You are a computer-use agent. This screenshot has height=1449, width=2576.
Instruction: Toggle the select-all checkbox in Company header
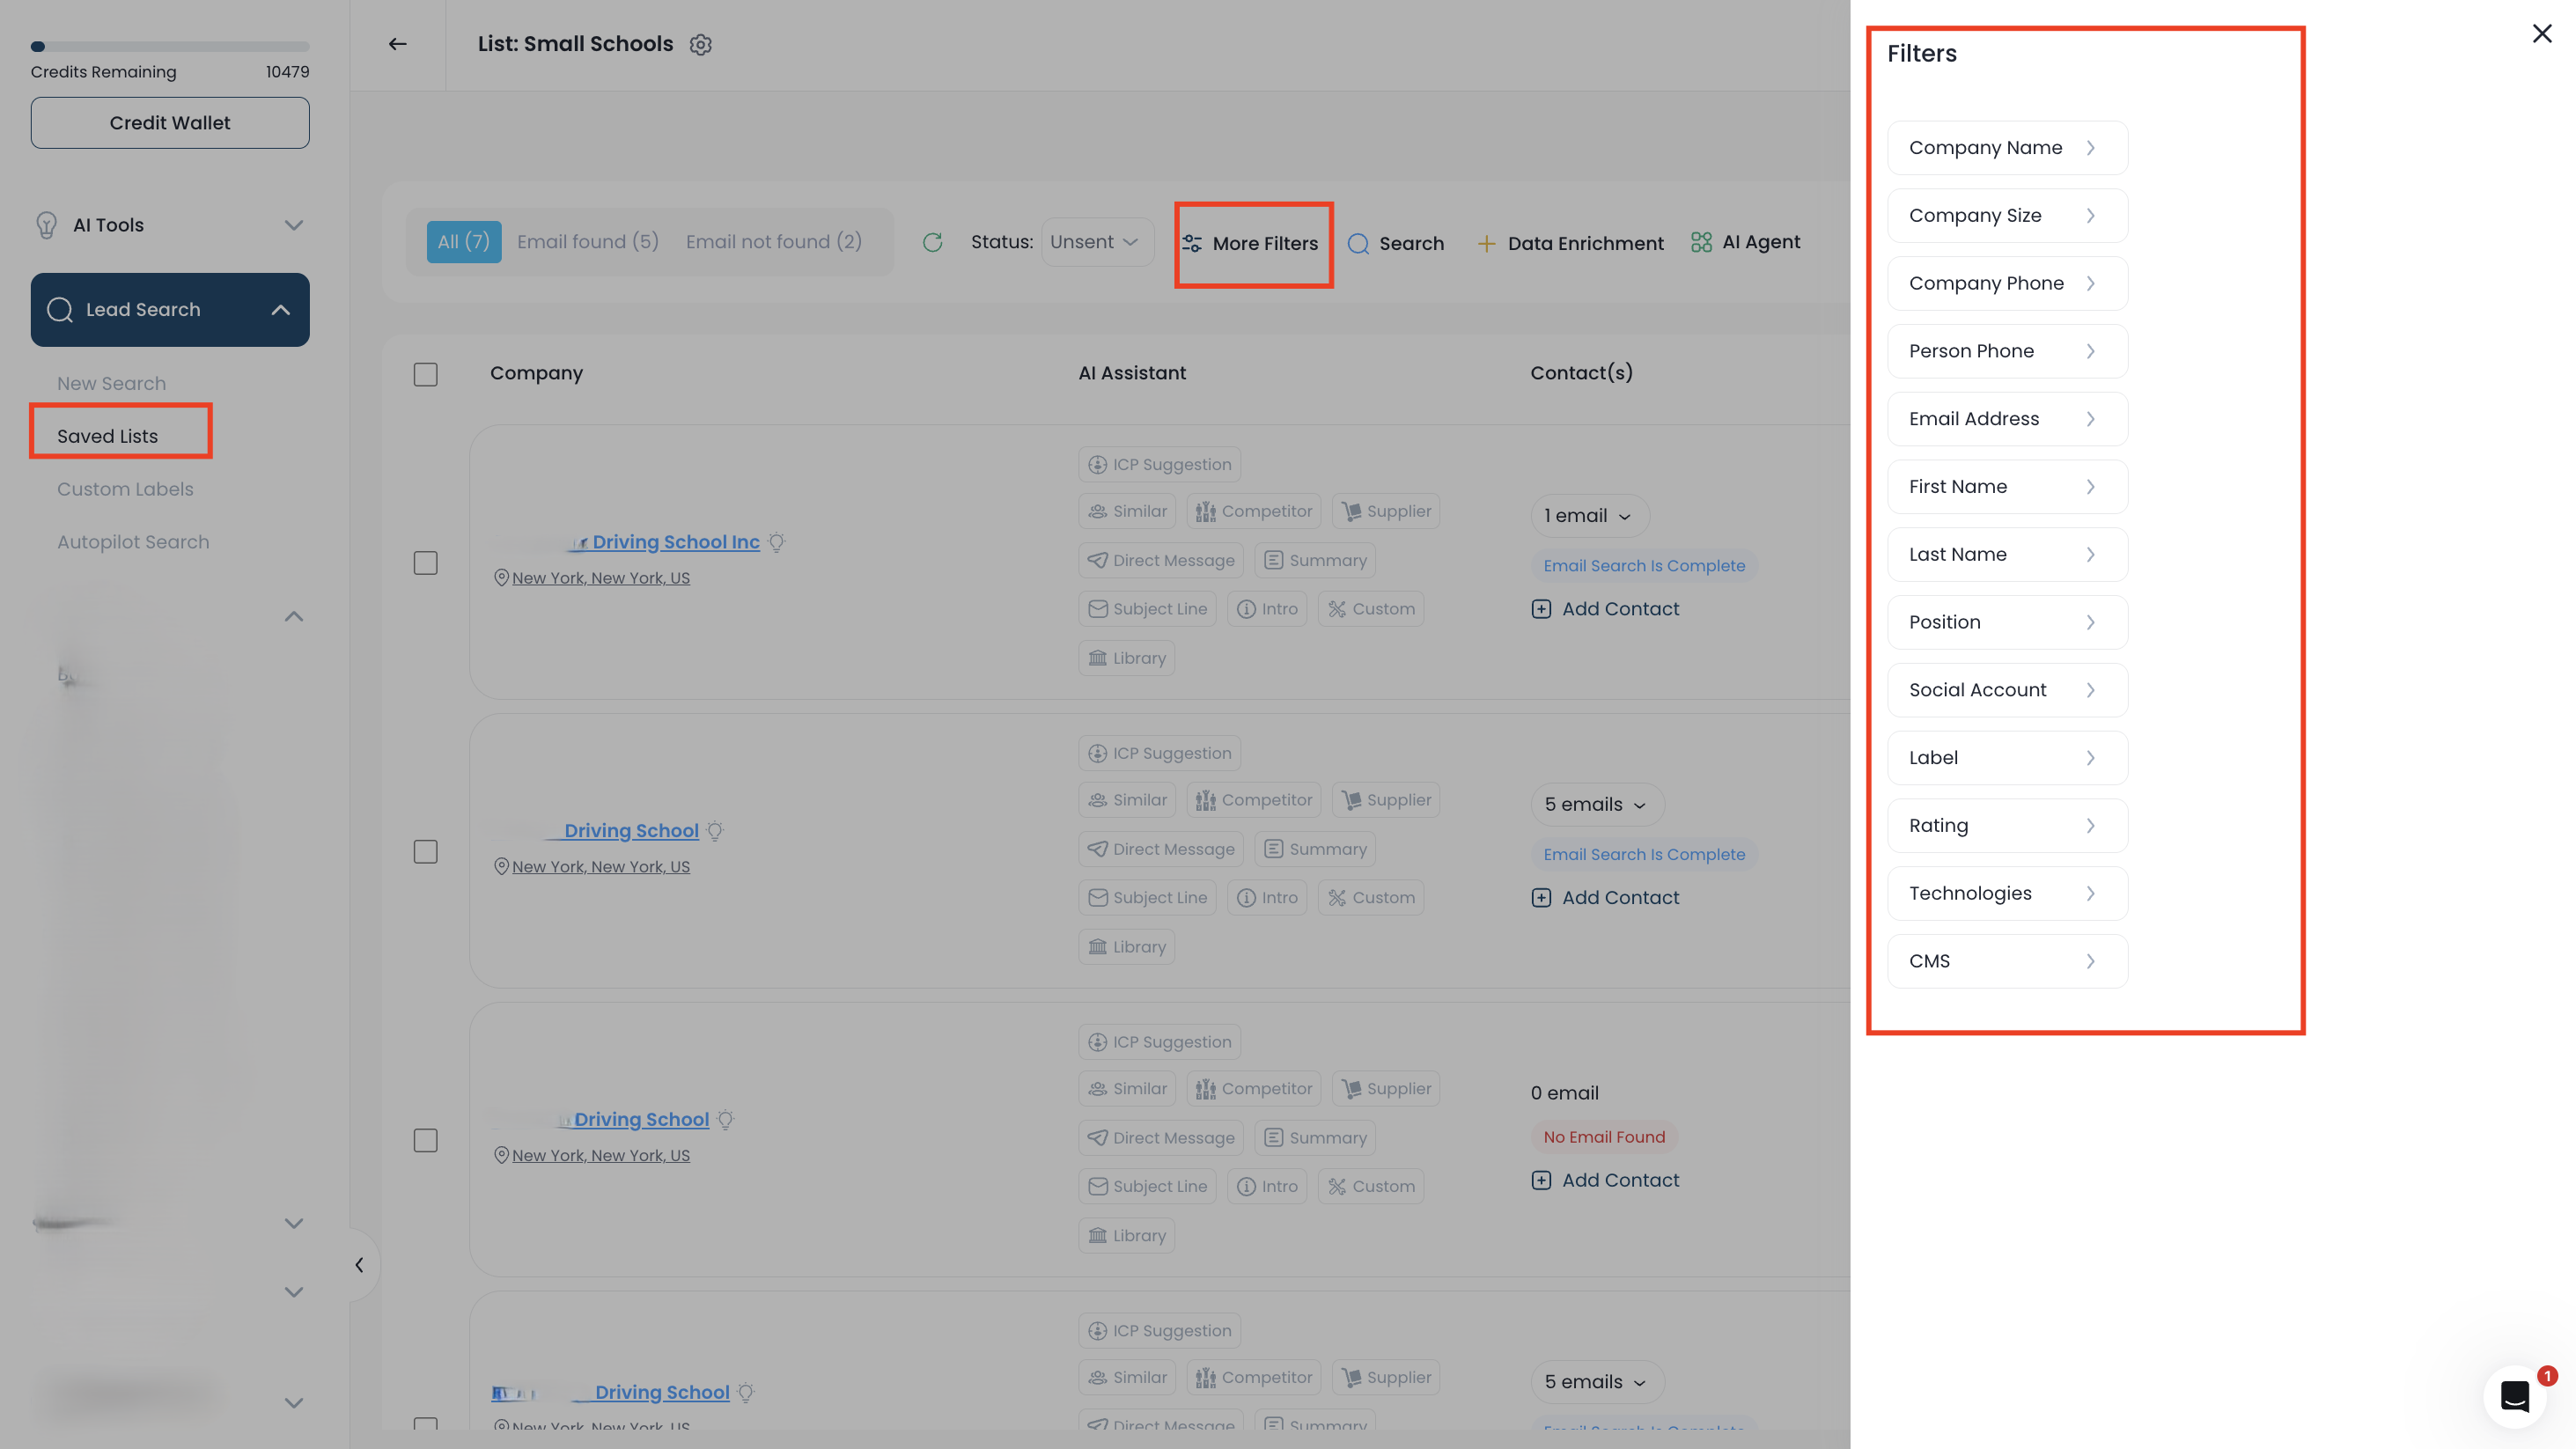click(425, 374)
